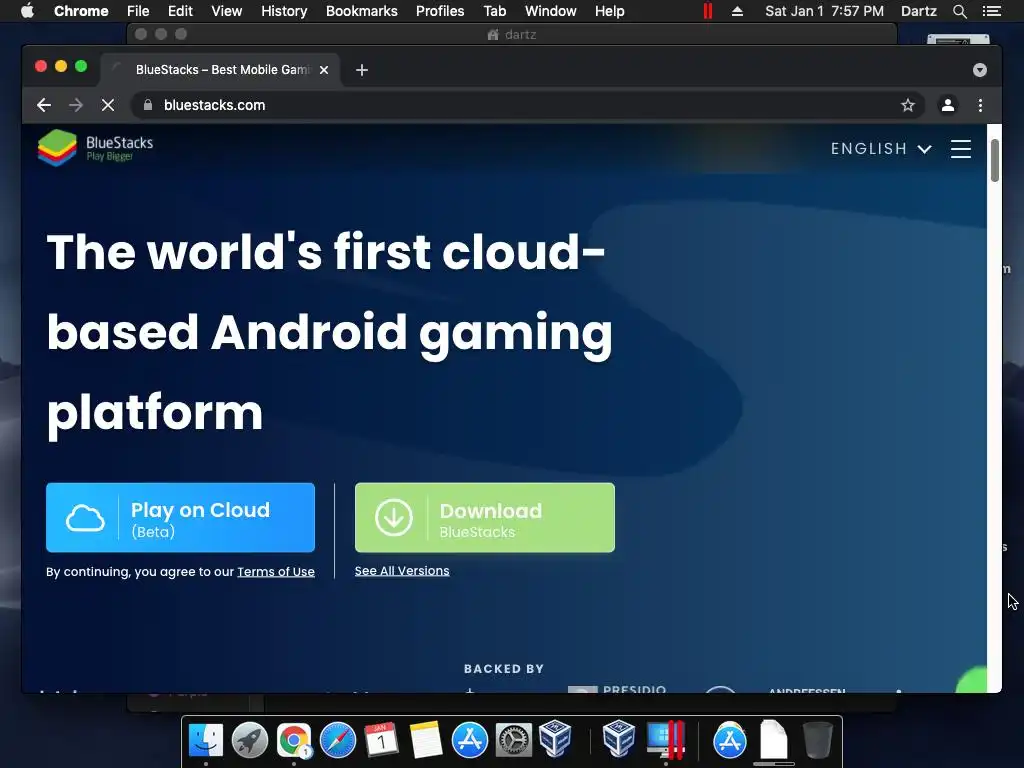This screenshot has width=1024, height=768.
Task: Open Finder from the dock
Action: [x=206, y=740]
